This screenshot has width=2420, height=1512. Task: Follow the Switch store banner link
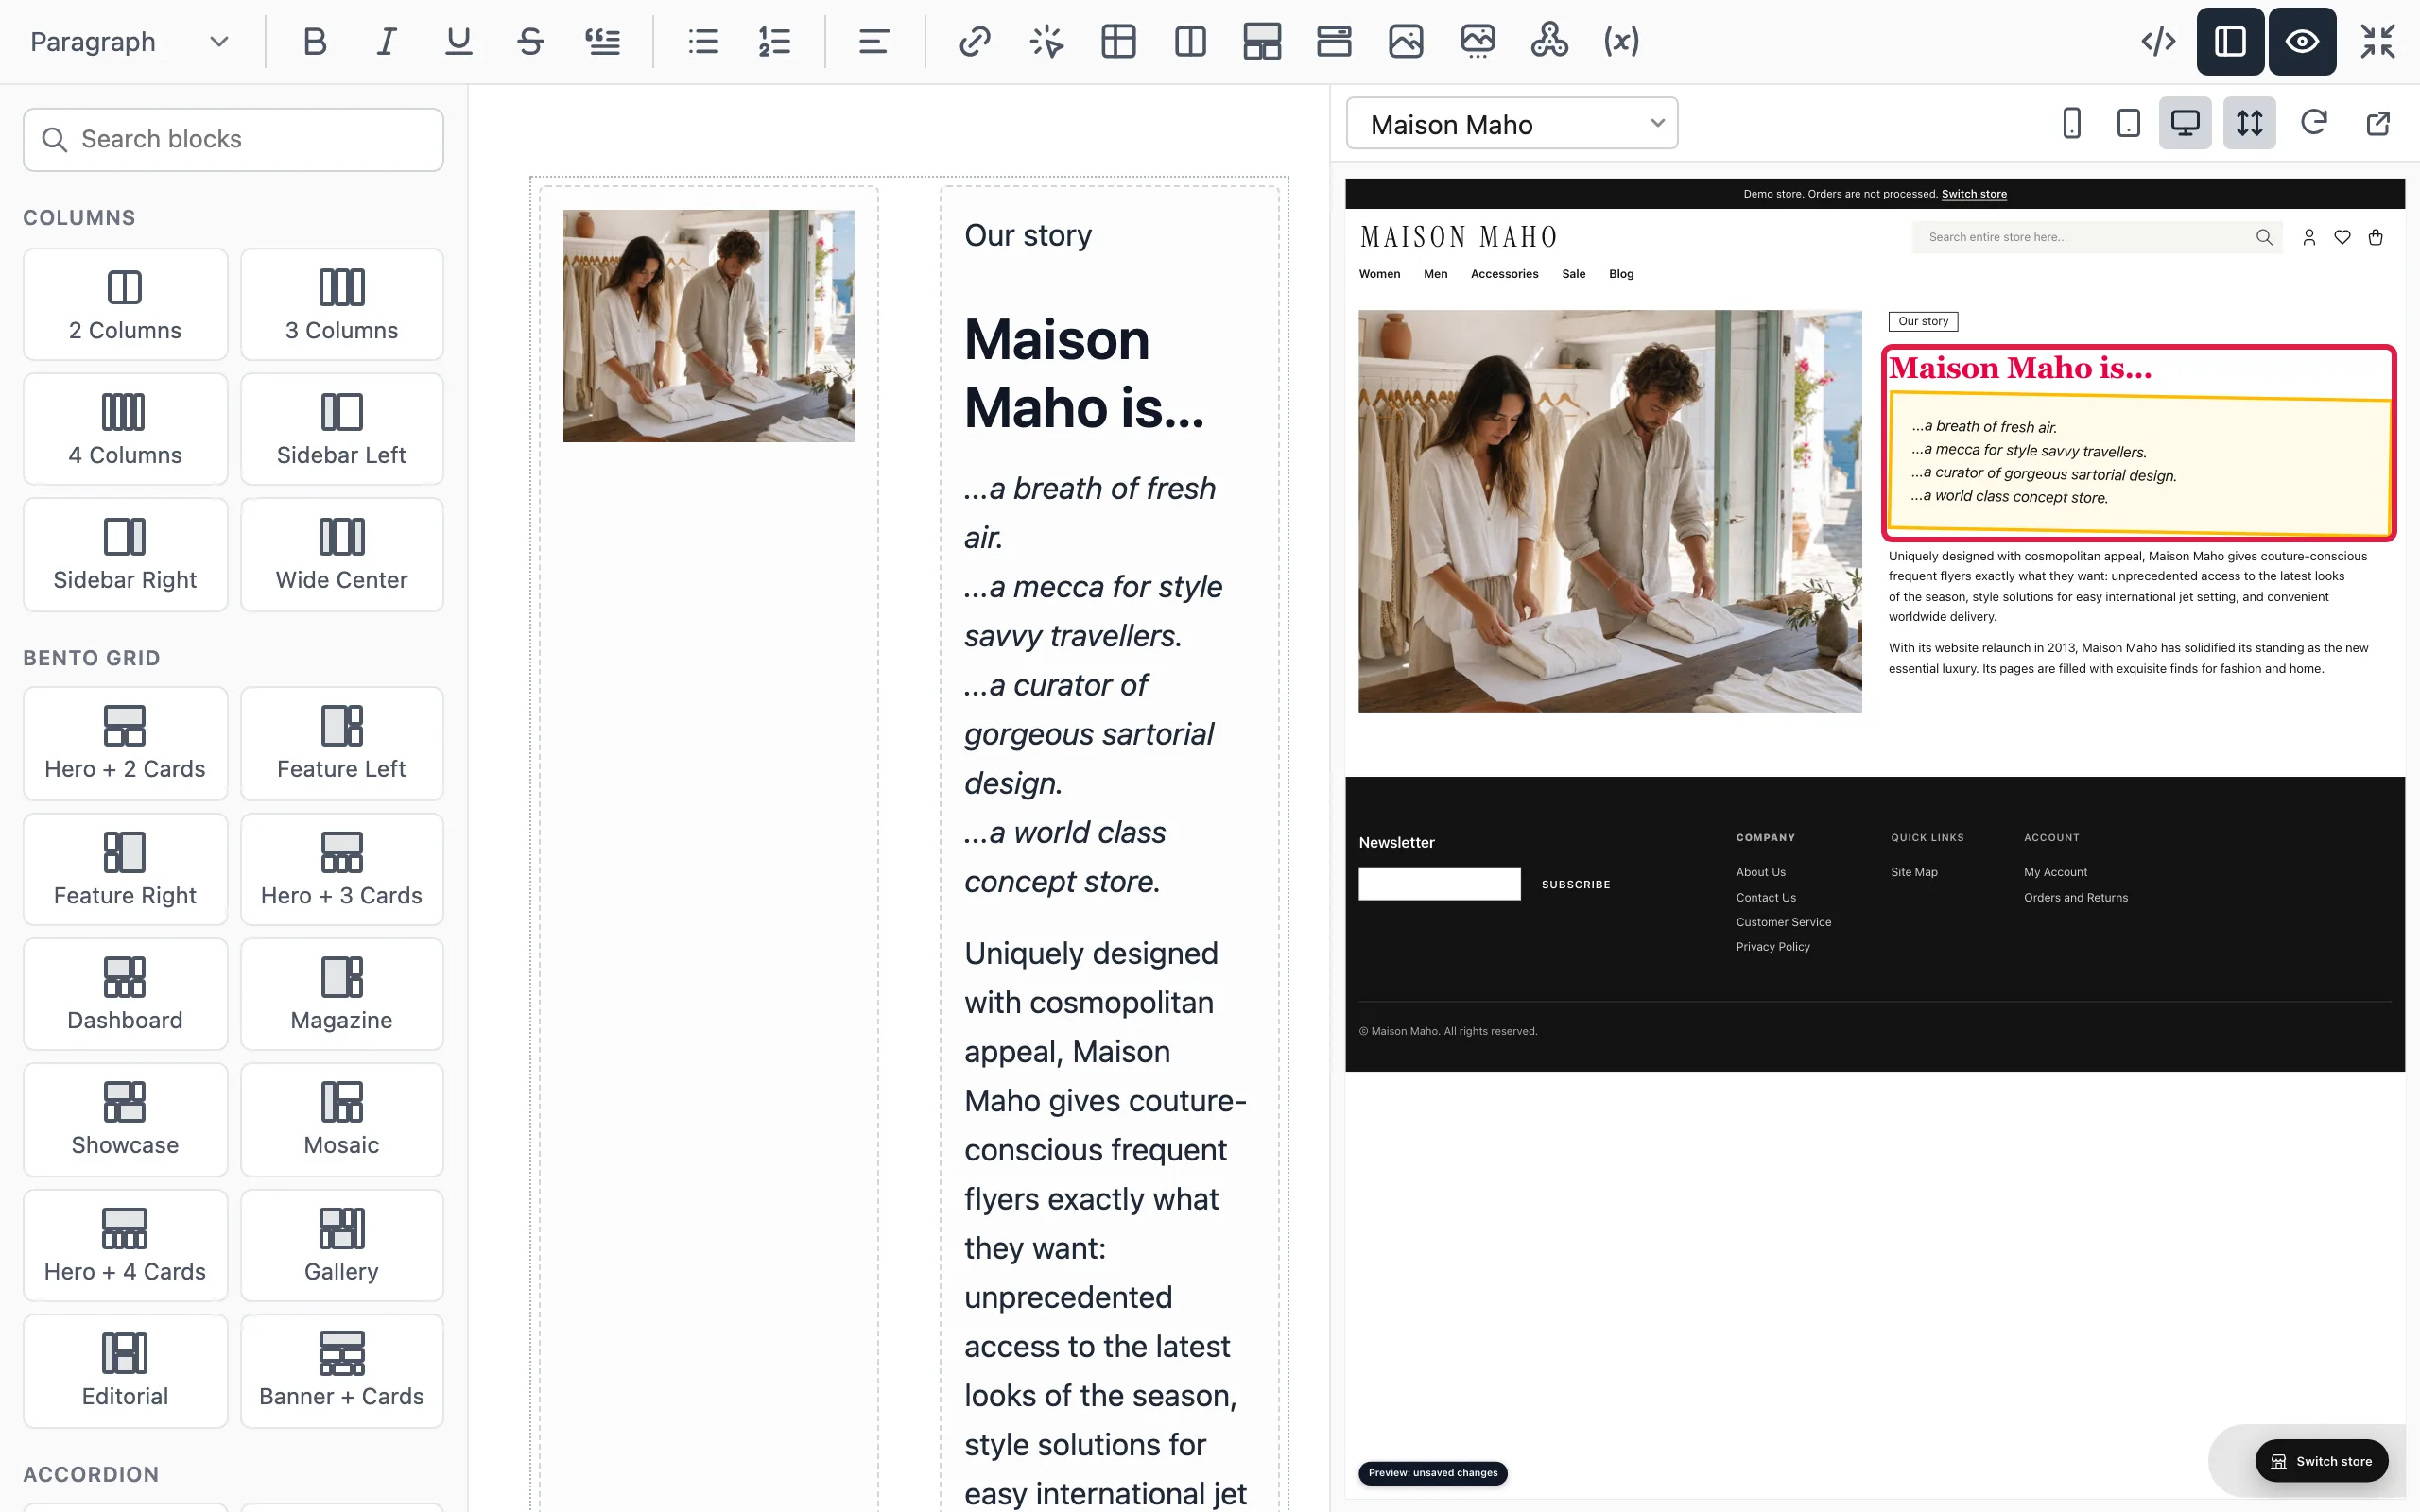1973,194
